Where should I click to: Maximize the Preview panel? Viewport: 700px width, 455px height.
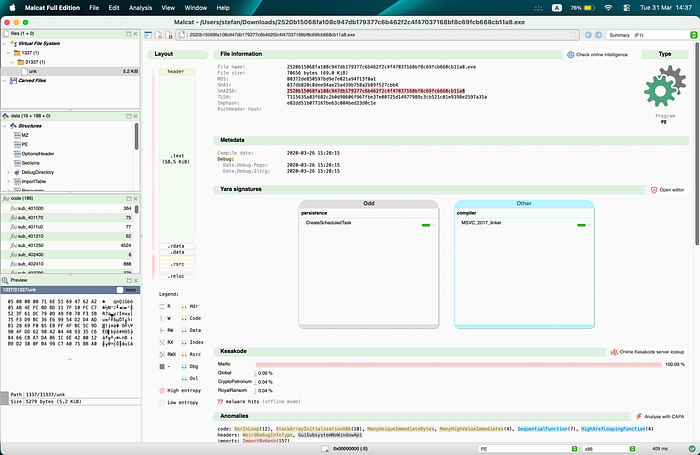coord(129,280)
